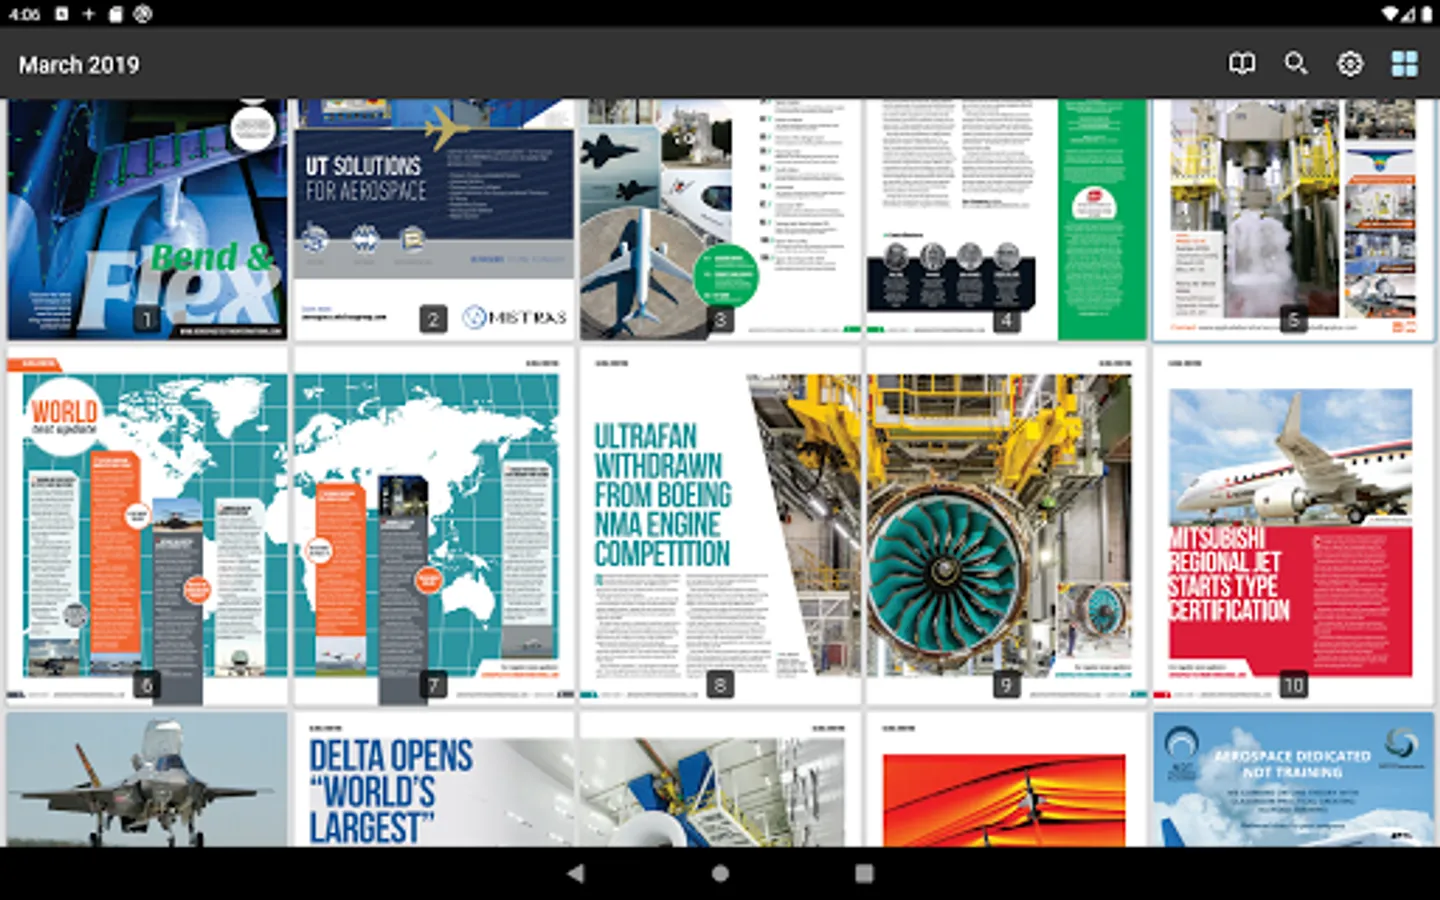1440x900 pixels.
Task: Open the orange red airflow simulation thumbnail
Action: tap(1006, 779)
